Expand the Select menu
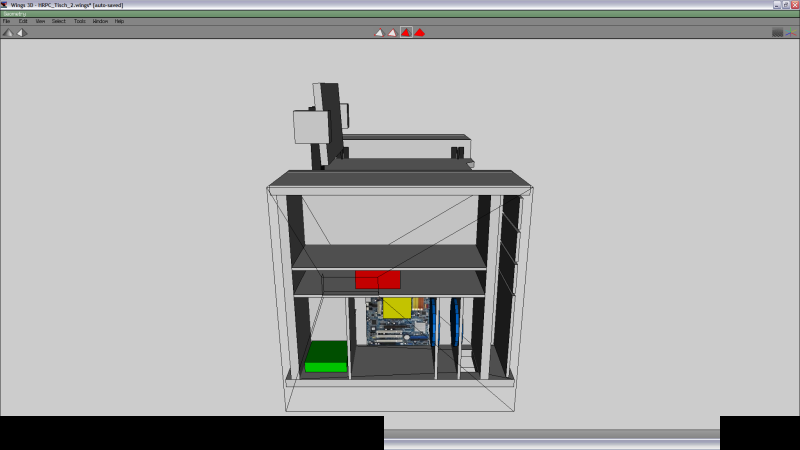The image size is (800, 450). pos(58,21)
